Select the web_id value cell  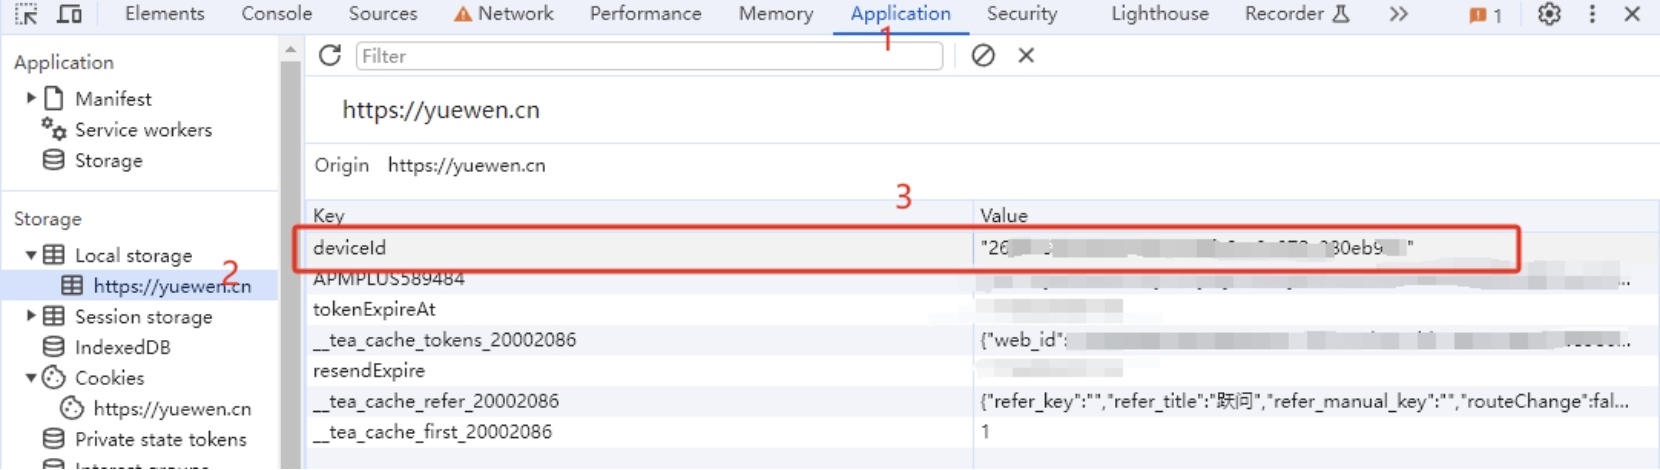pos(1316,340)
